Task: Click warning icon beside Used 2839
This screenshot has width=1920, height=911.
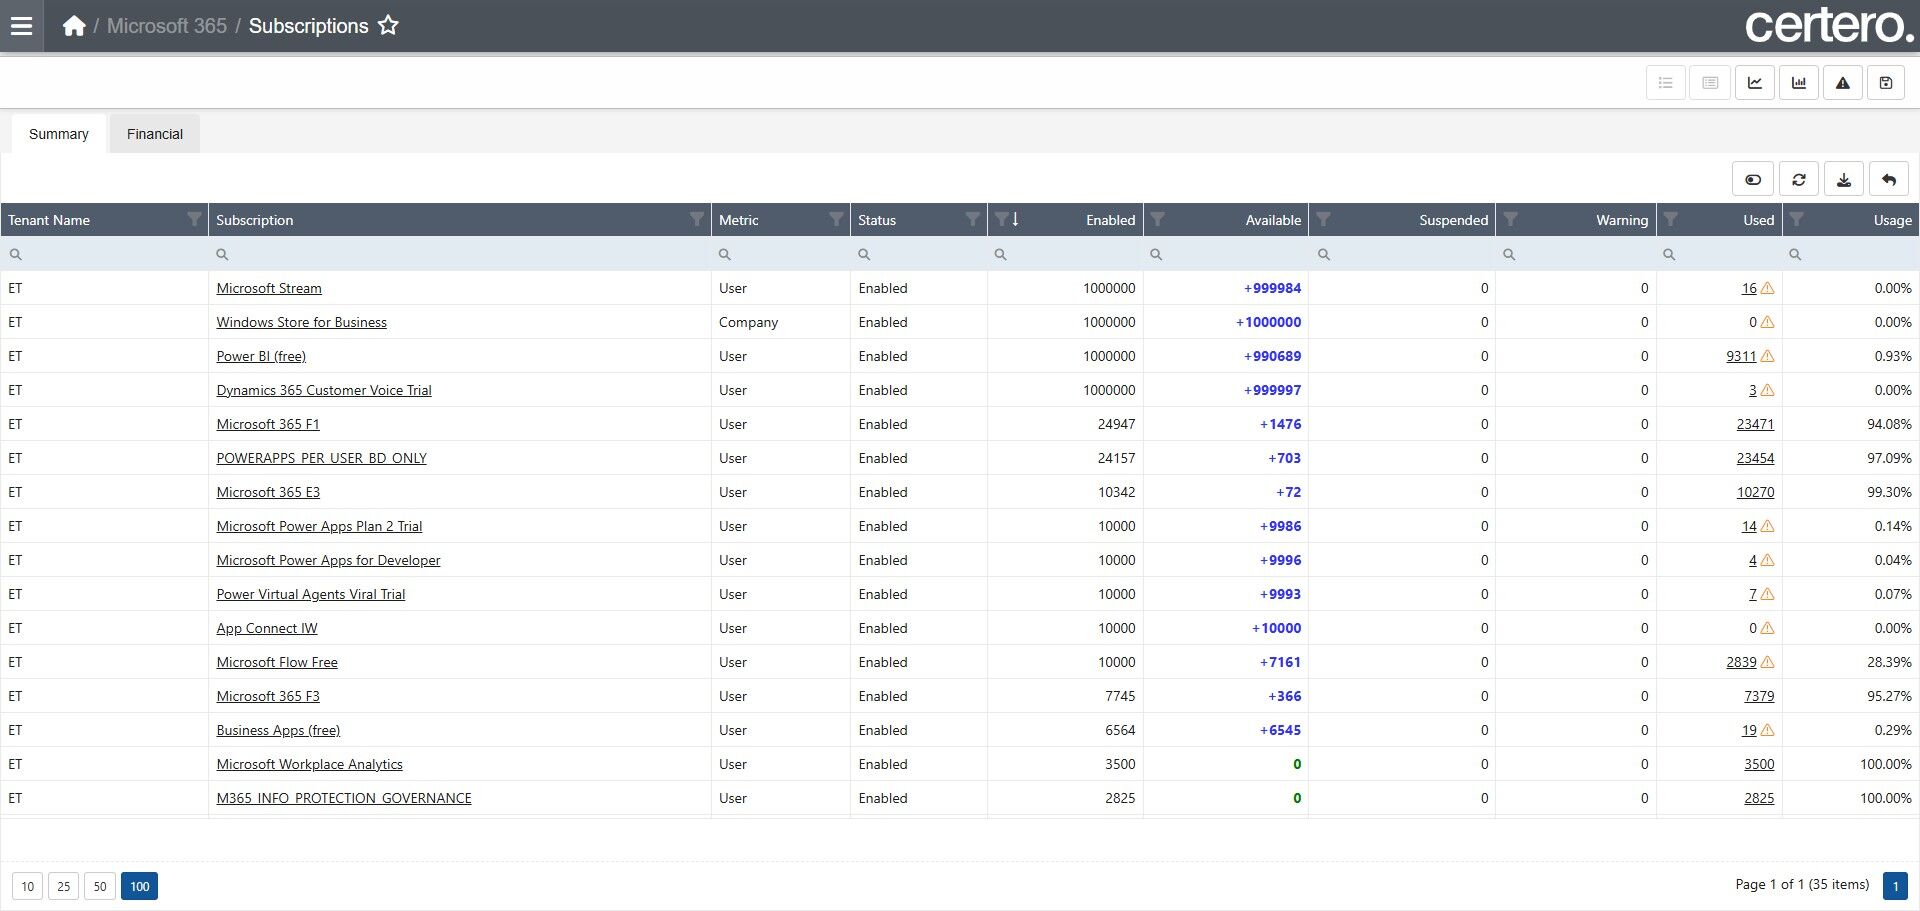Action: (1767, 662)
